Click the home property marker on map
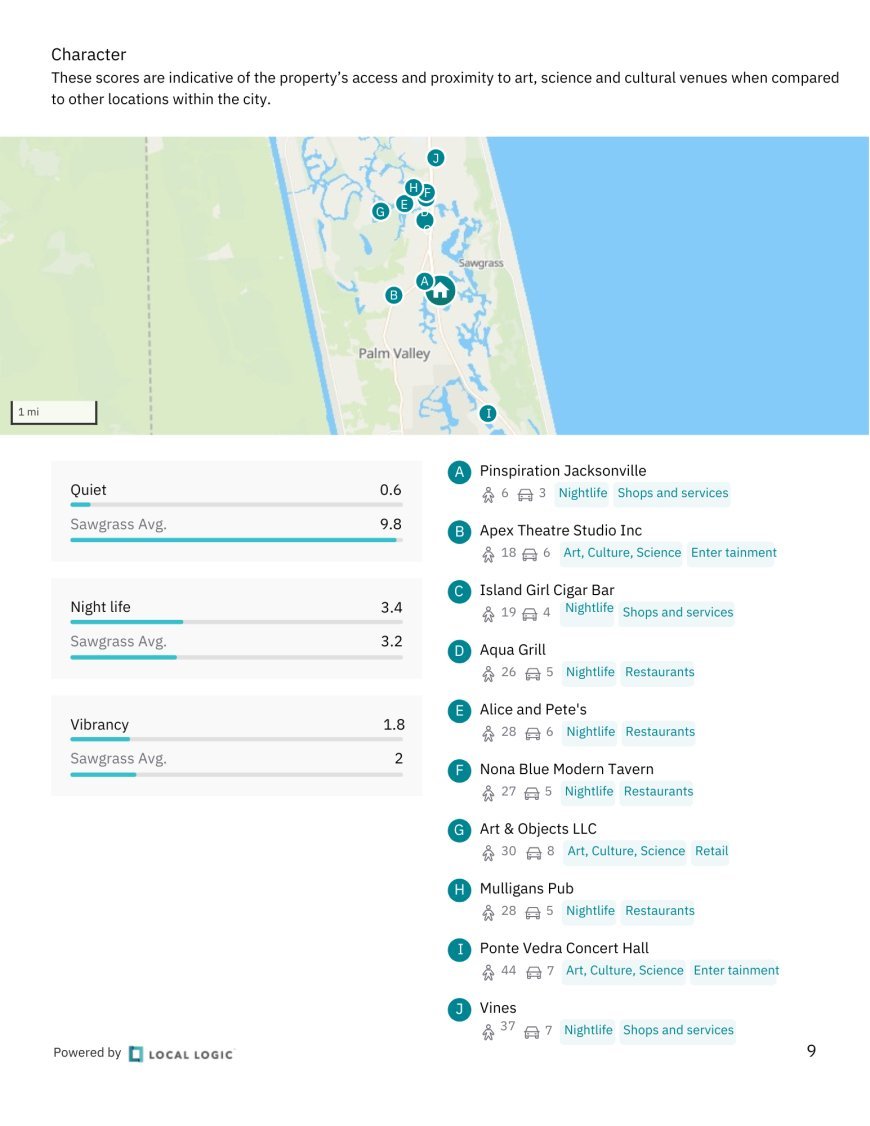The height and width of the screenshot is (1126, 870). (440, 291)
